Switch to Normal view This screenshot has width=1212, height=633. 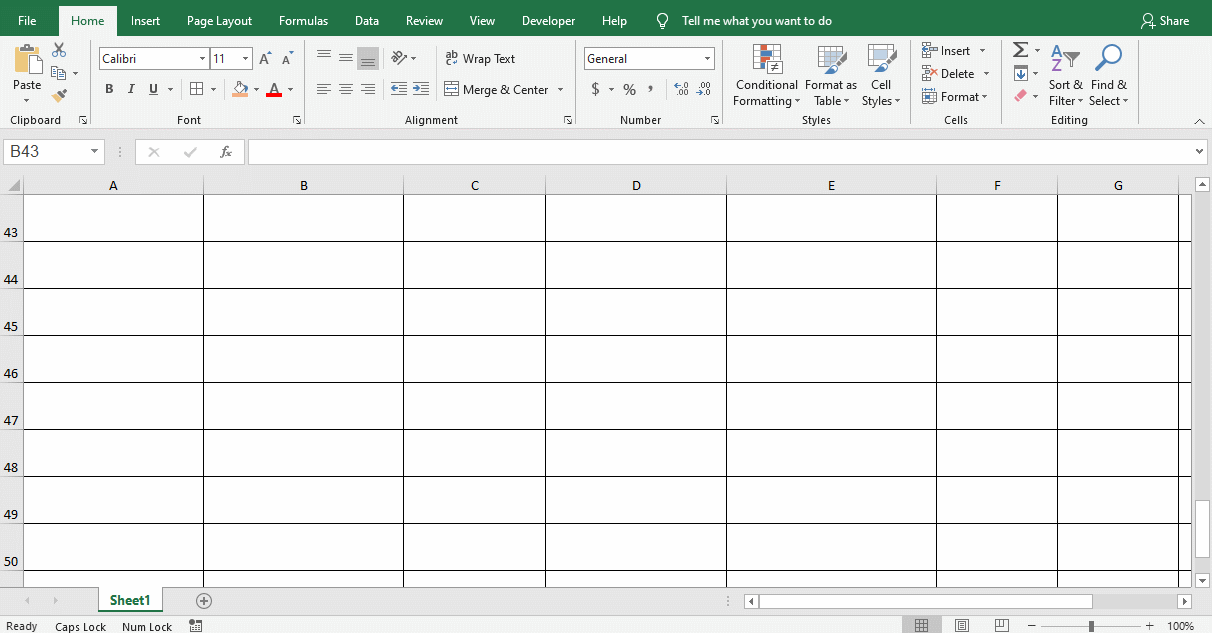922,626
